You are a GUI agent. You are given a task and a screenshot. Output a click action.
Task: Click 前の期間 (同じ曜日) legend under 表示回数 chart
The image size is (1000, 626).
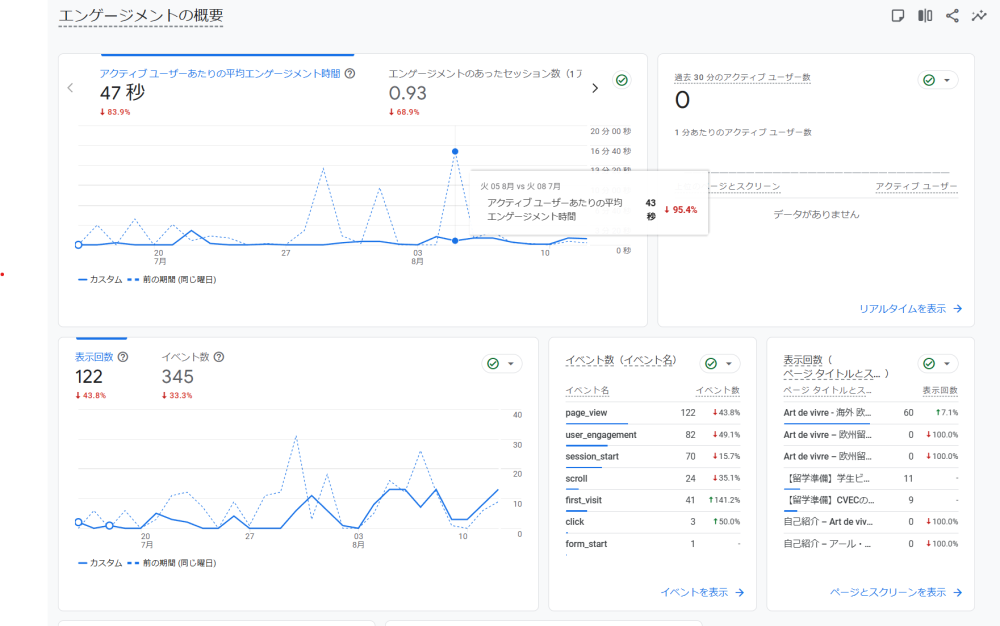(x=172, y=564)
